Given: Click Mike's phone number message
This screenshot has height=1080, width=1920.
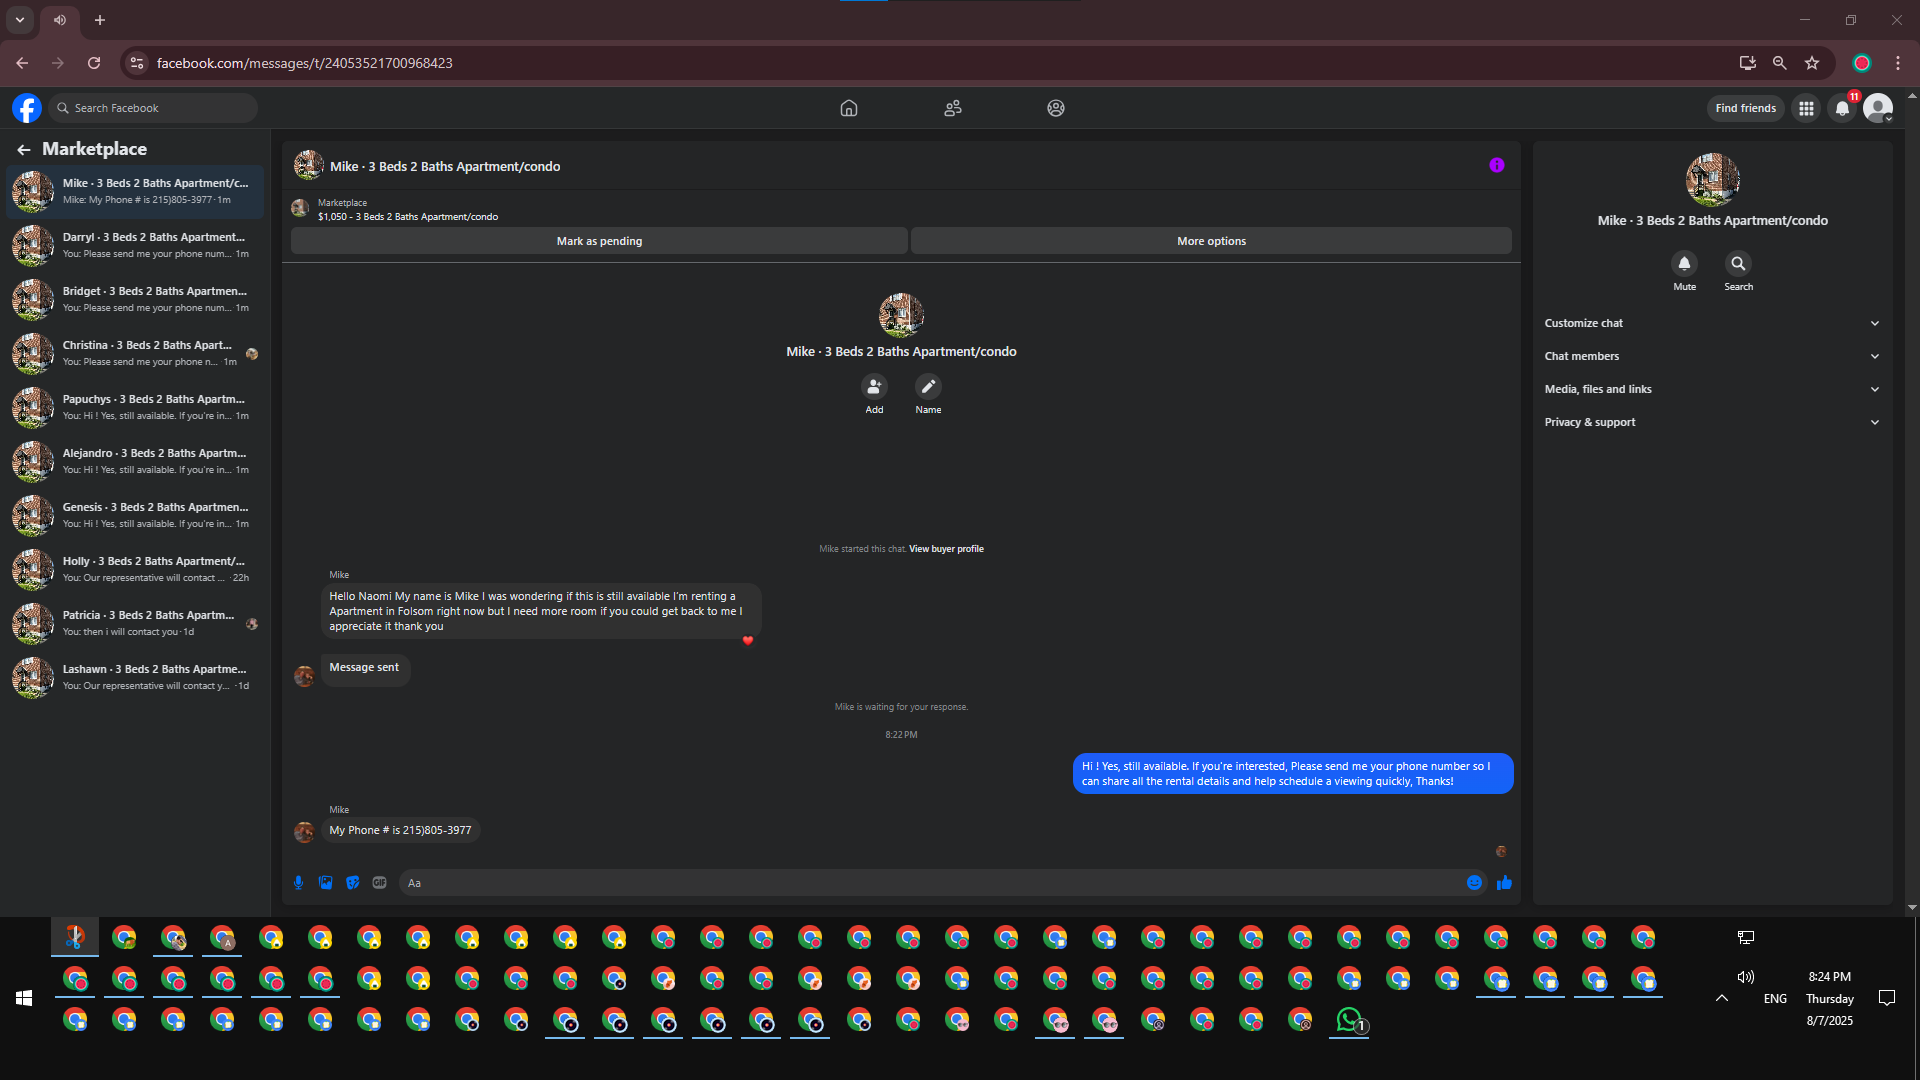Looking at the screenshot, I should (x=400, y=830).
